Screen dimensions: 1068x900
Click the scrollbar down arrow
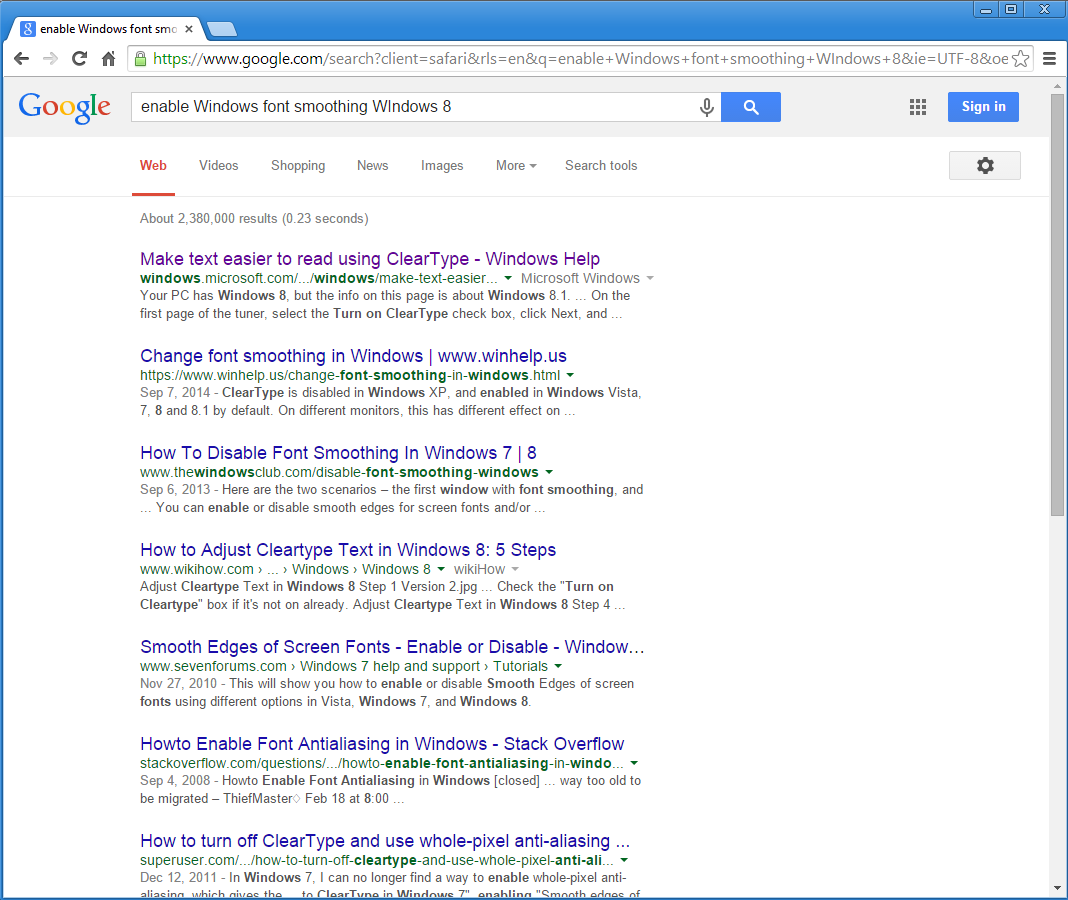click(x=1057, y=888)
